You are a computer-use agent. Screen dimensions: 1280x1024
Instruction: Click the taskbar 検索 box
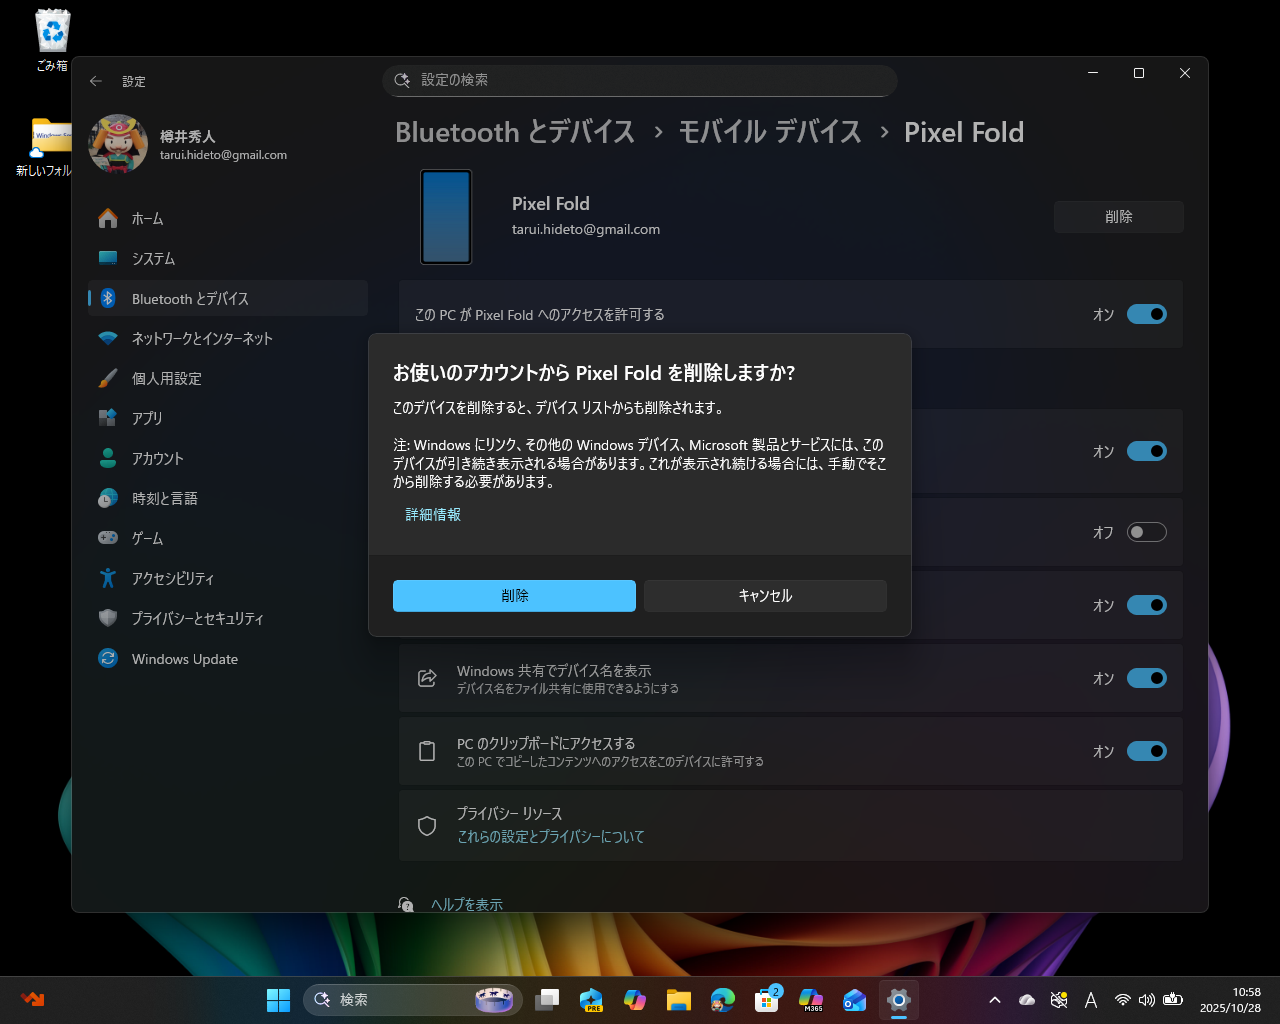pyautogui.click(x=413, y=1000)
